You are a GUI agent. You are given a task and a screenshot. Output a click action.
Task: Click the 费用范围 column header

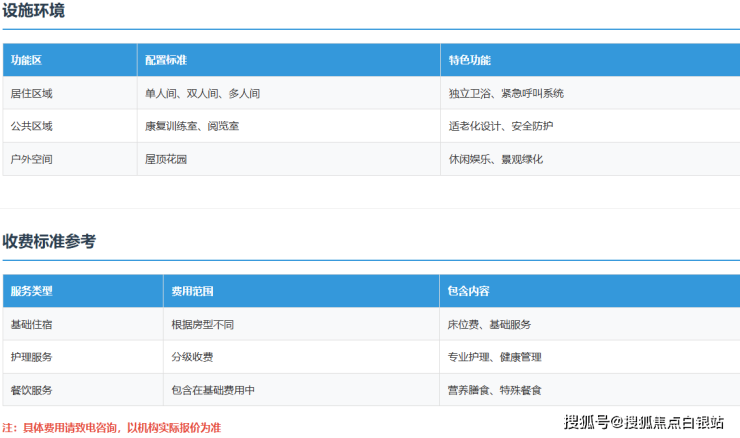click(x=192, y=291)
